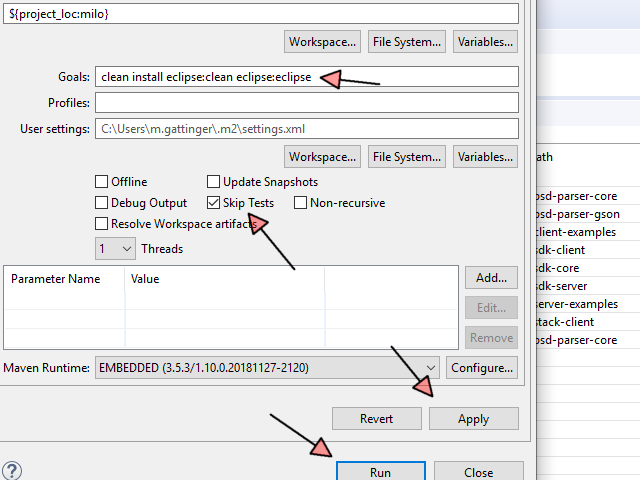Click the Edit... parameter button

tap(491, 308)
